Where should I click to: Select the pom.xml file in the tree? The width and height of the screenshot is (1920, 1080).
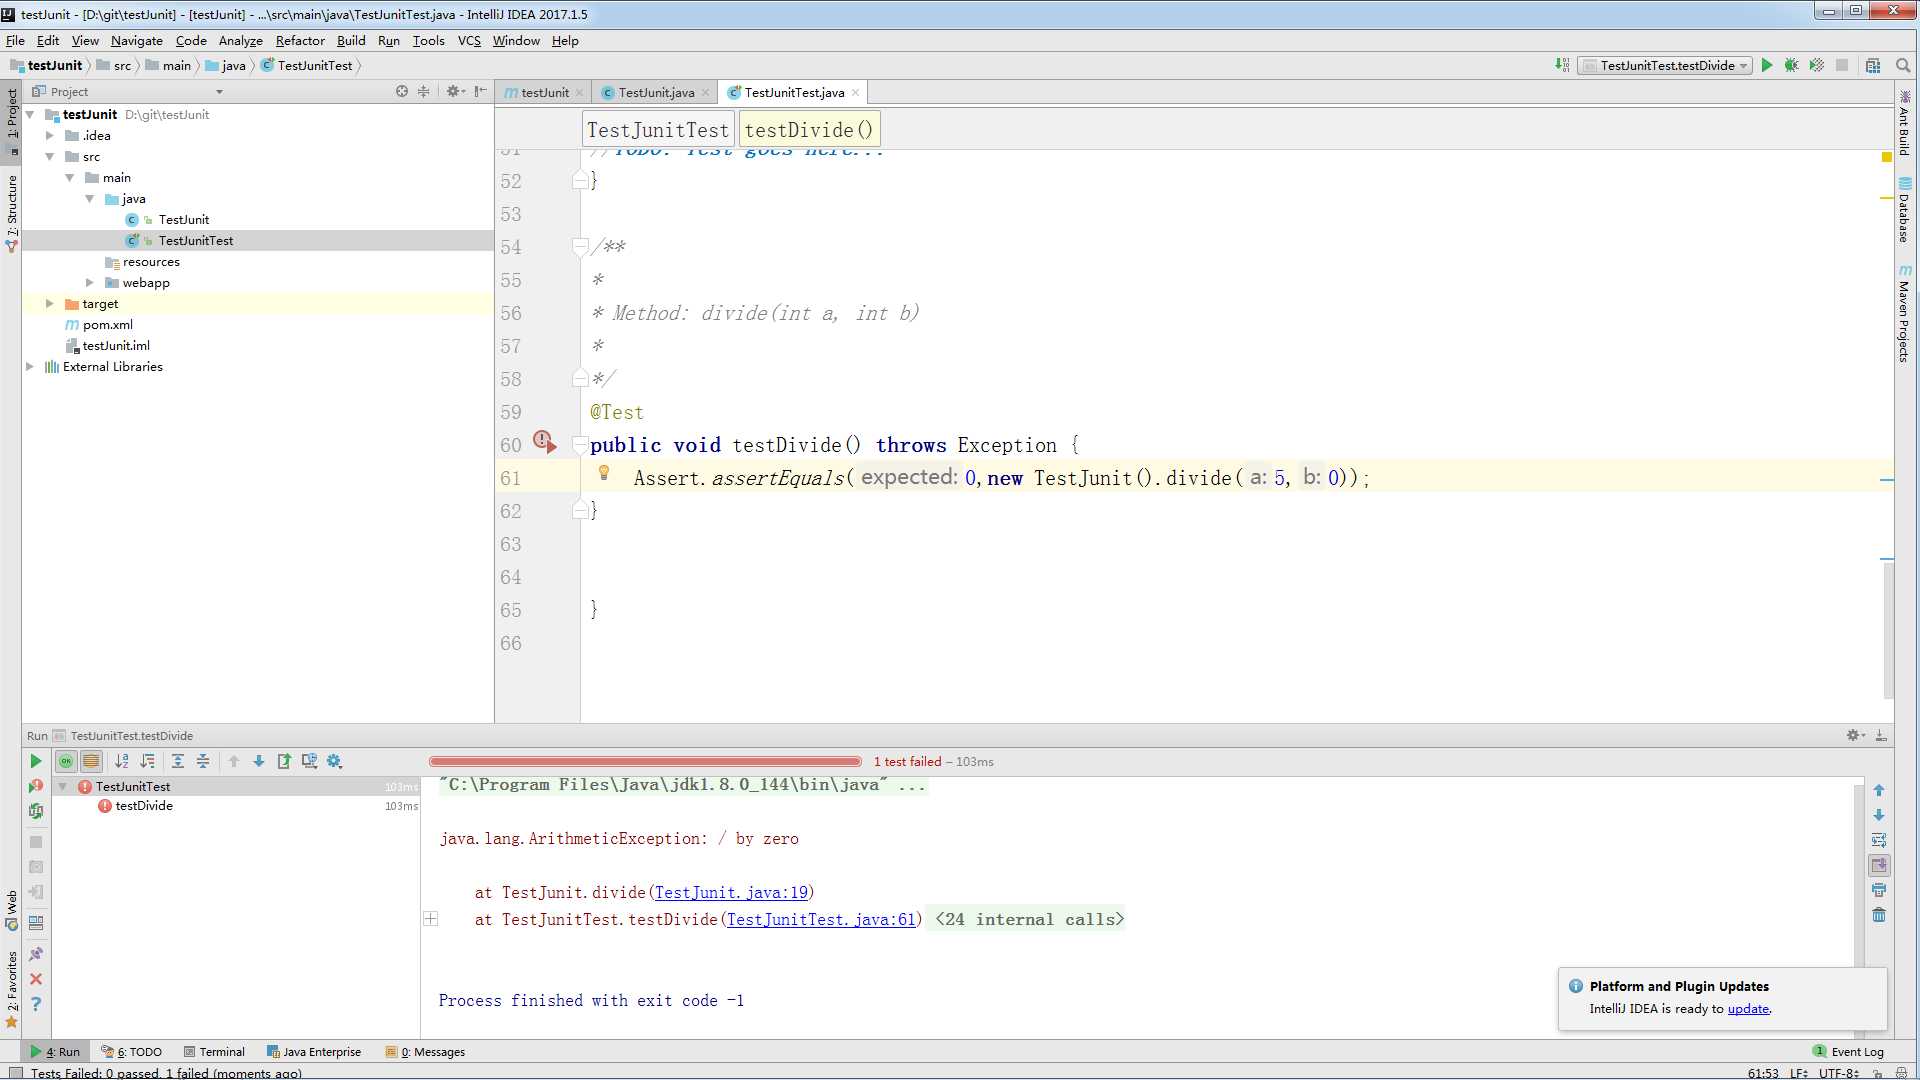pyautogui.click(x=107, y=325)
